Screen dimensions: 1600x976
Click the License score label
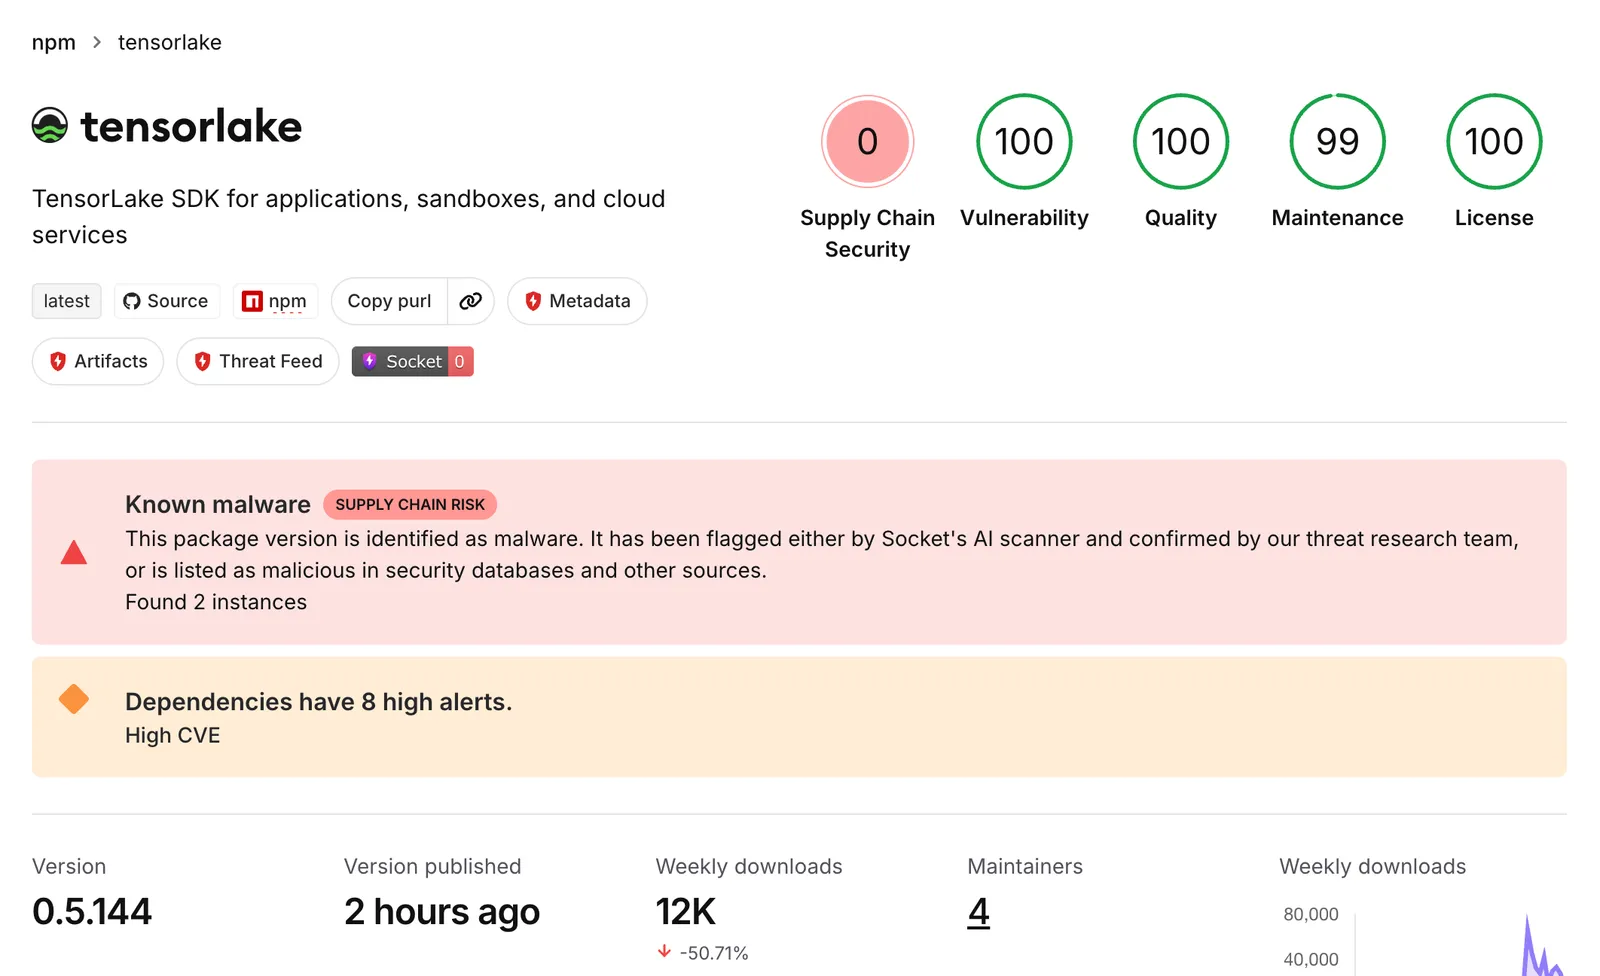point(1494,218)
